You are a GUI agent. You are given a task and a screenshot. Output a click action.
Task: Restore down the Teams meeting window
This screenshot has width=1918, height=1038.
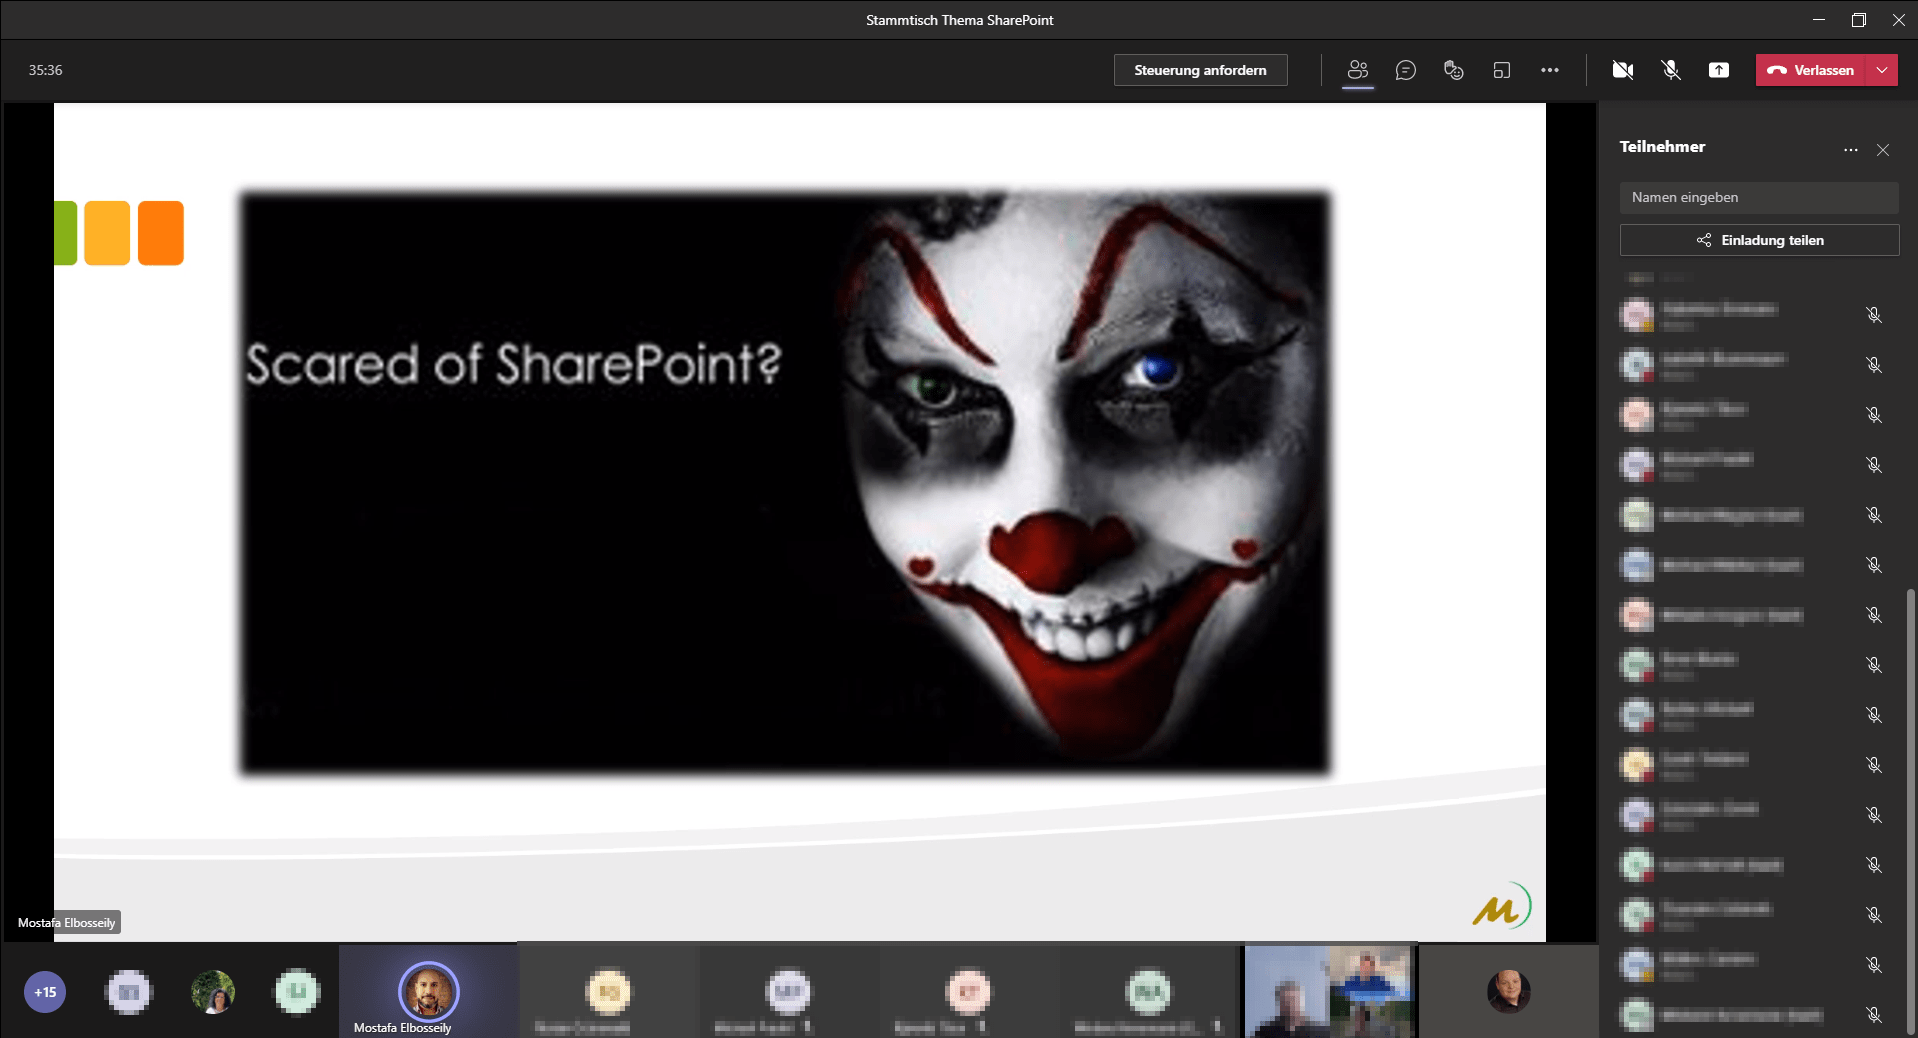1858,20
